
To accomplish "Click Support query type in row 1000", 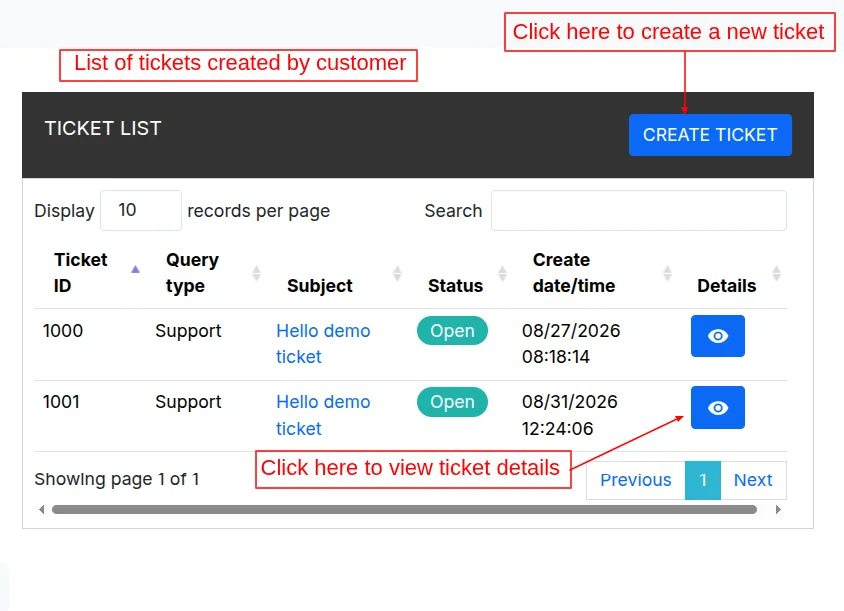I will [188, 331].
